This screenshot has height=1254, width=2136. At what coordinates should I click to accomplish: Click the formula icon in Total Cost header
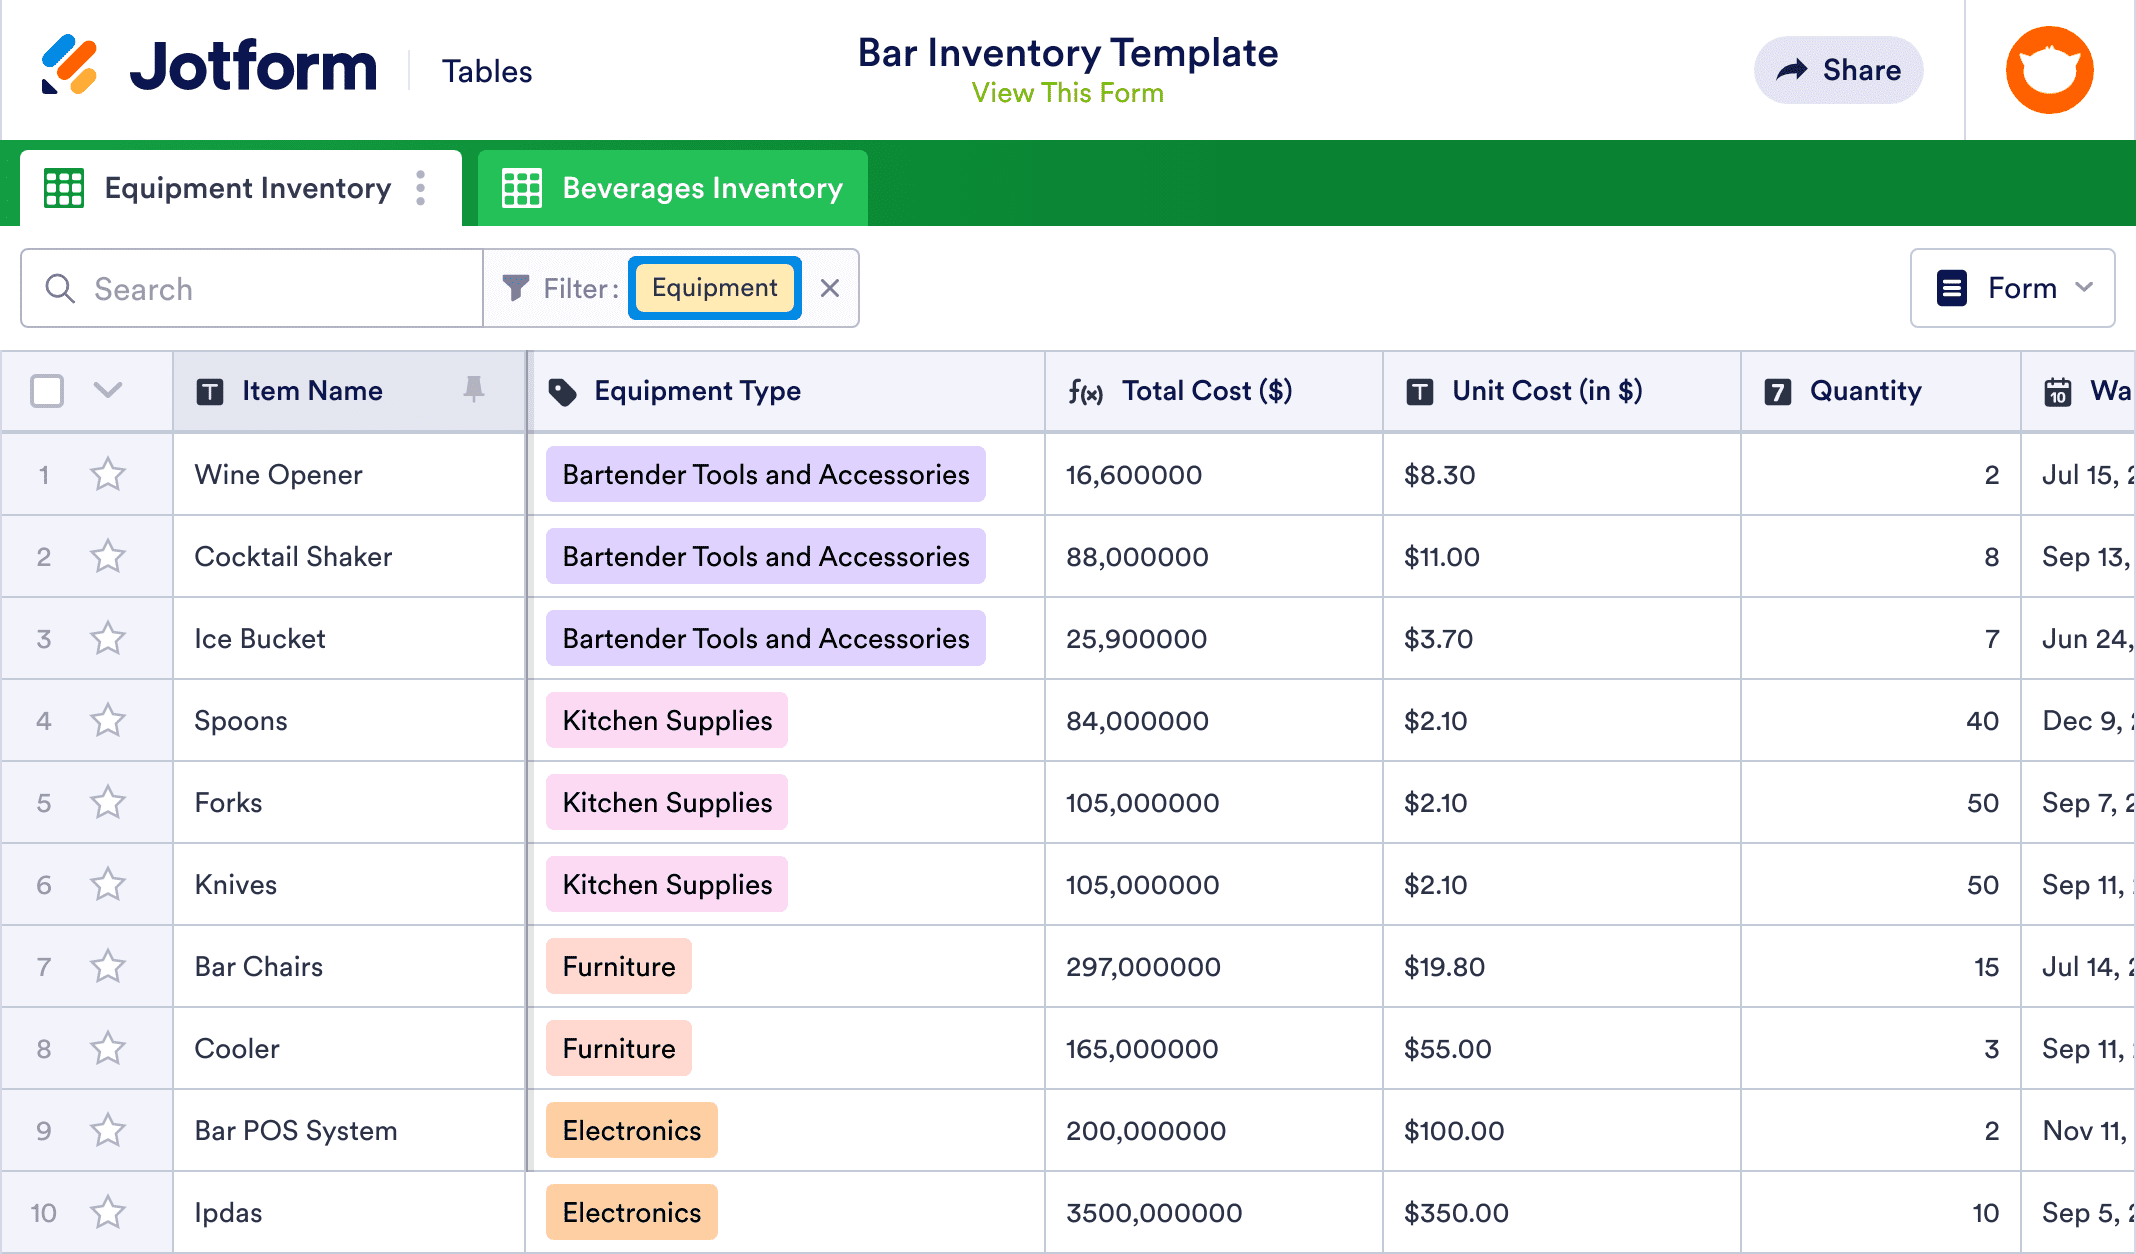pyautogui.click(x=1086, y=391)
